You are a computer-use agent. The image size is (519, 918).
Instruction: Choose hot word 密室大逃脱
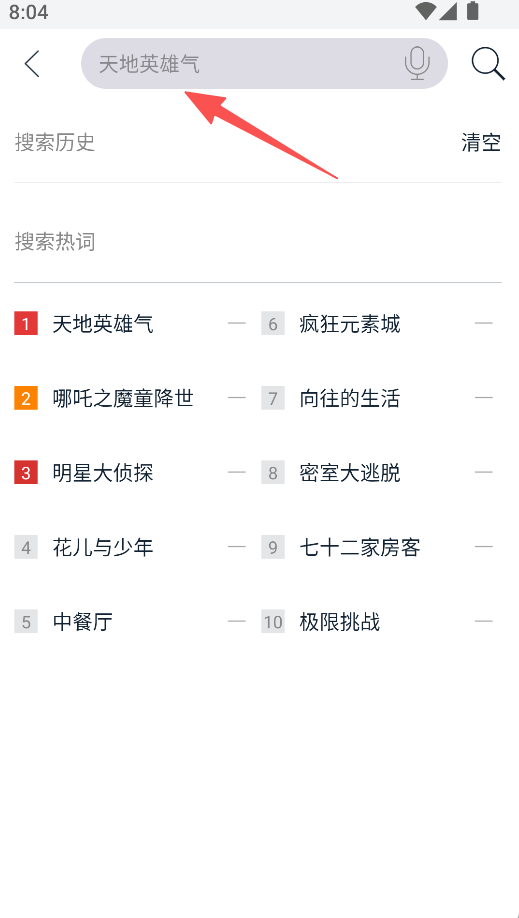[x=350, y=472]
